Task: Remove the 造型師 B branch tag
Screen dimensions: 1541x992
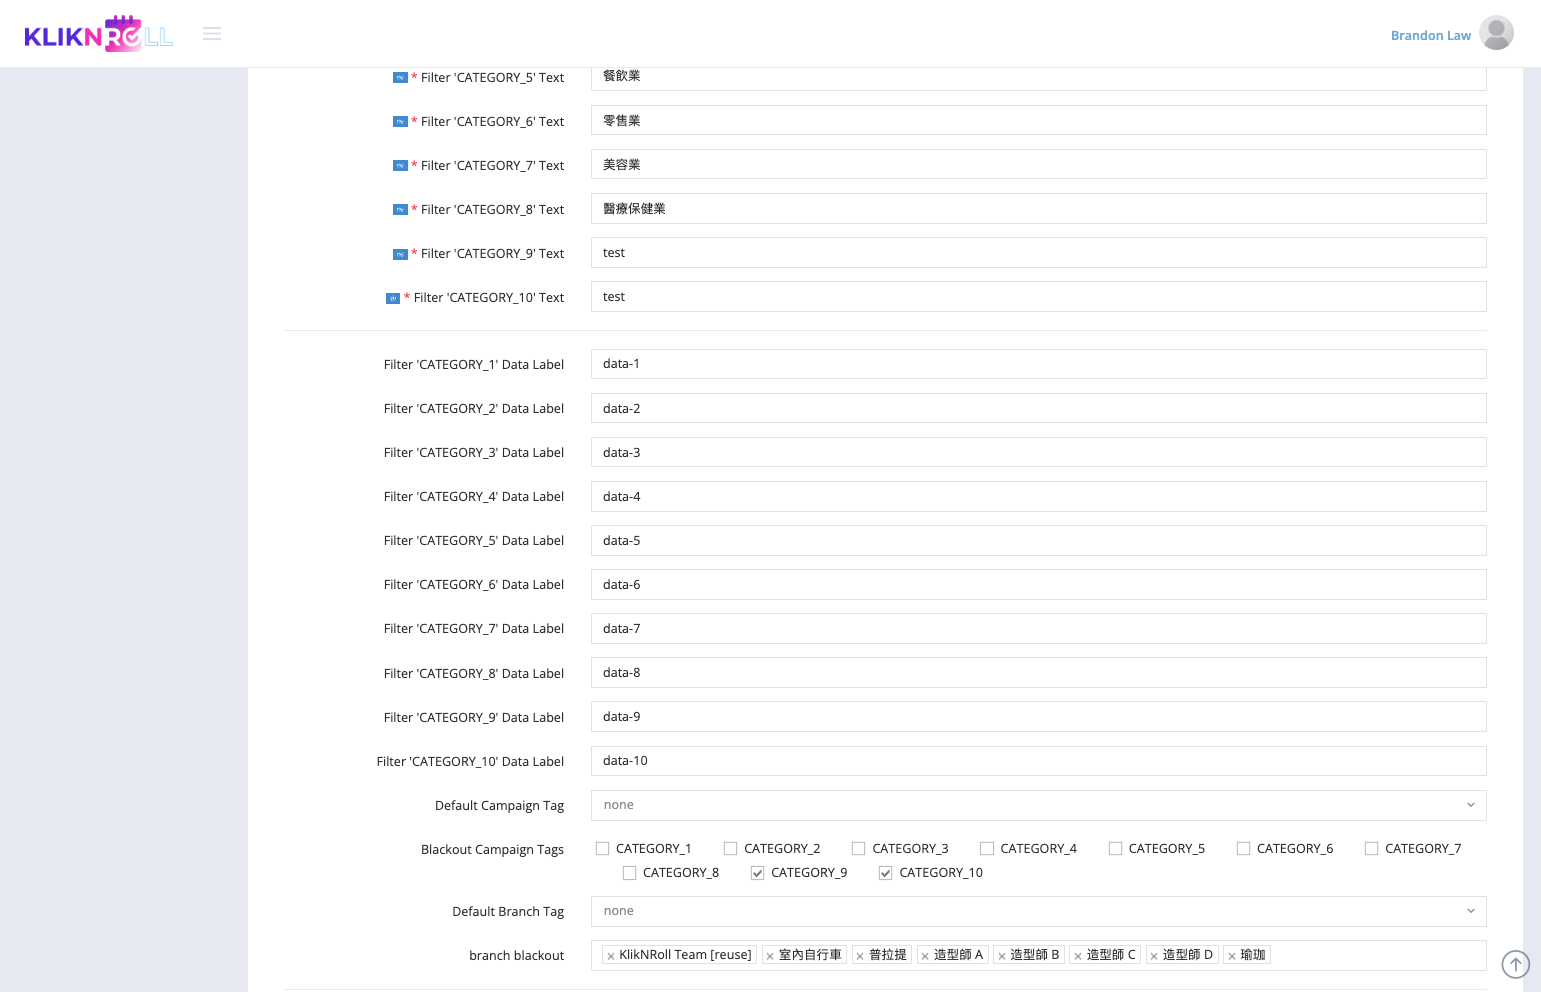Action: pyautogui.click(x=1001, y=956)
